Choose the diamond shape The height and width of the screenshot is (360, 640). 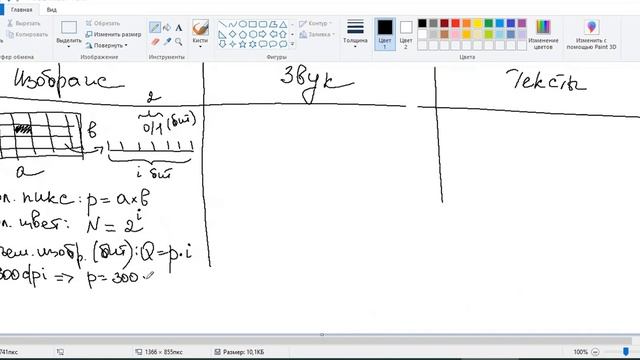click(232, 34)
